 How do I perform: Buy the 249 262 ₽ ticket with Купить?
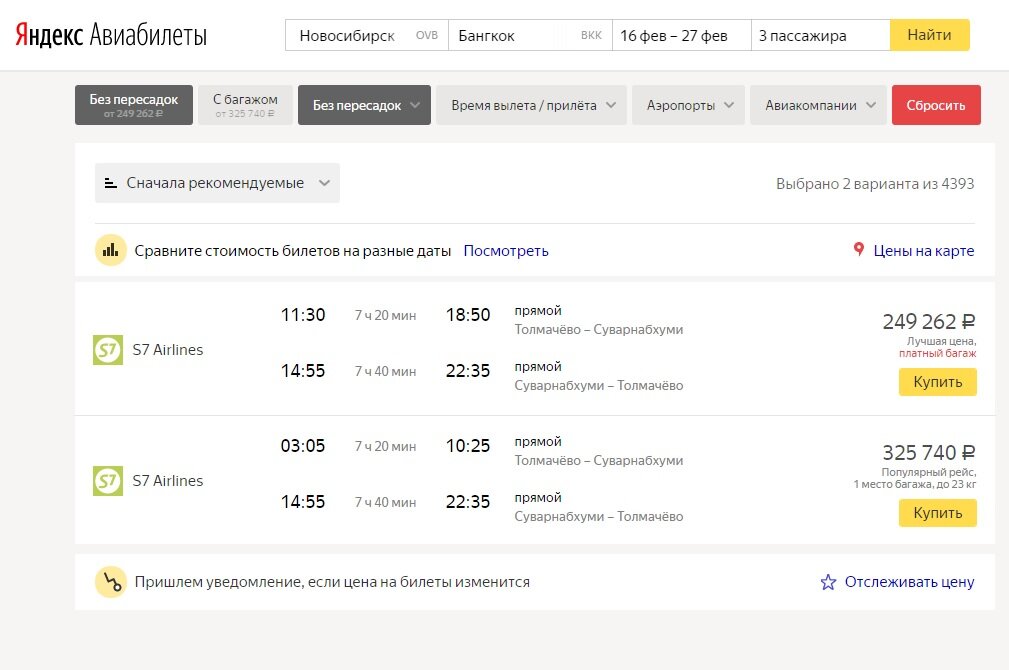938,382
